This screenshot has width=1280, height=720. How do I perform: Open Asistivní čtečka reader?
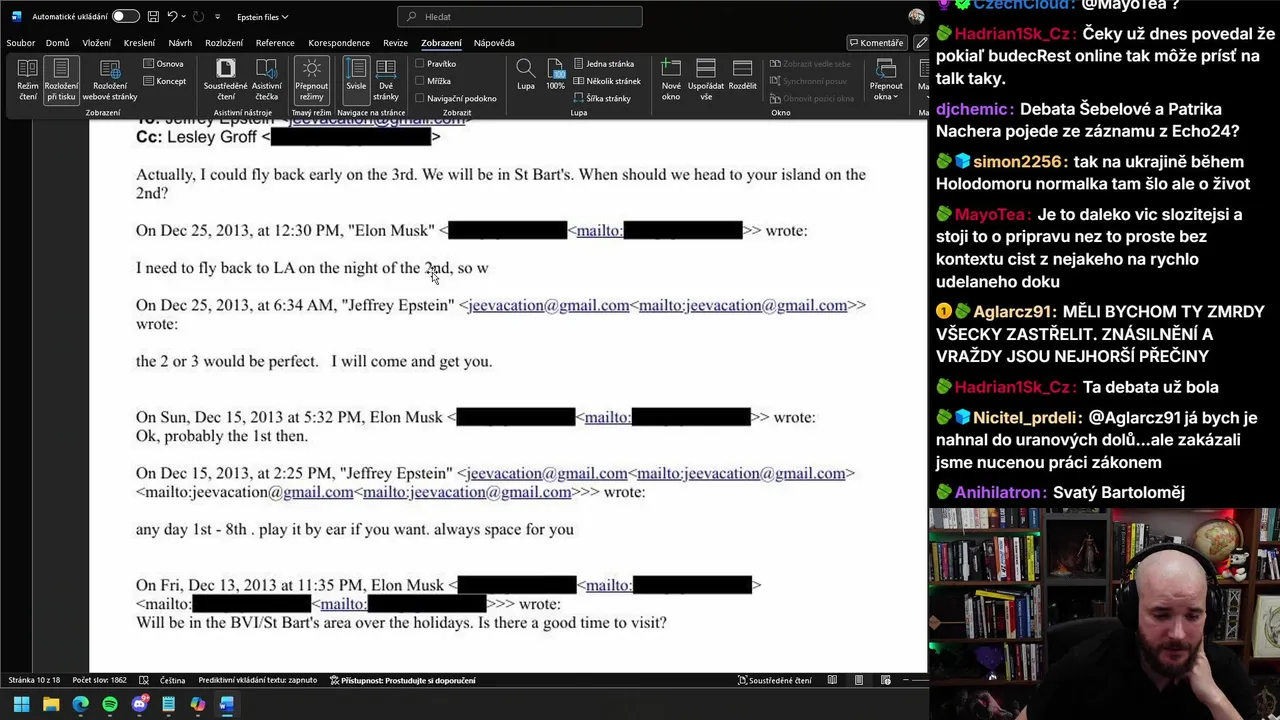[266, 79]
